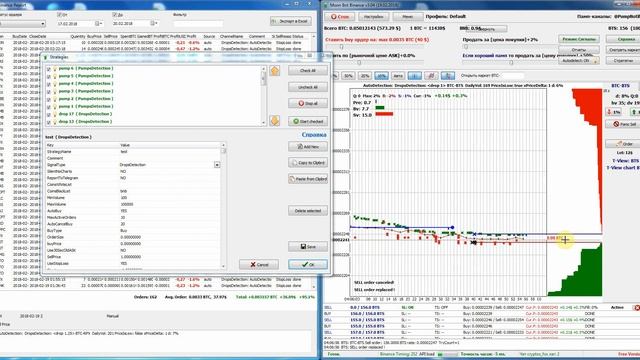Toggle checkbox for pump 3 strategy
640x360 pixels.
pos(49,92)
